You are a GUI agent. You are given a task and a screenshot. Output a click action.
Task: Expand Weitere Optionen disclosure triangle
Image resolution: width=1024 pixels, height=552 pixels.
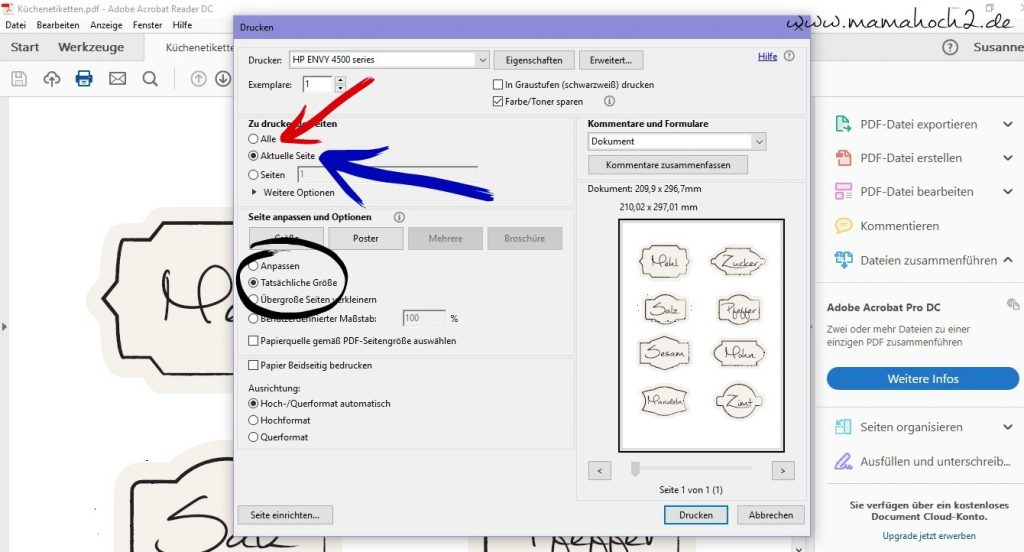(x=254, y=193)
